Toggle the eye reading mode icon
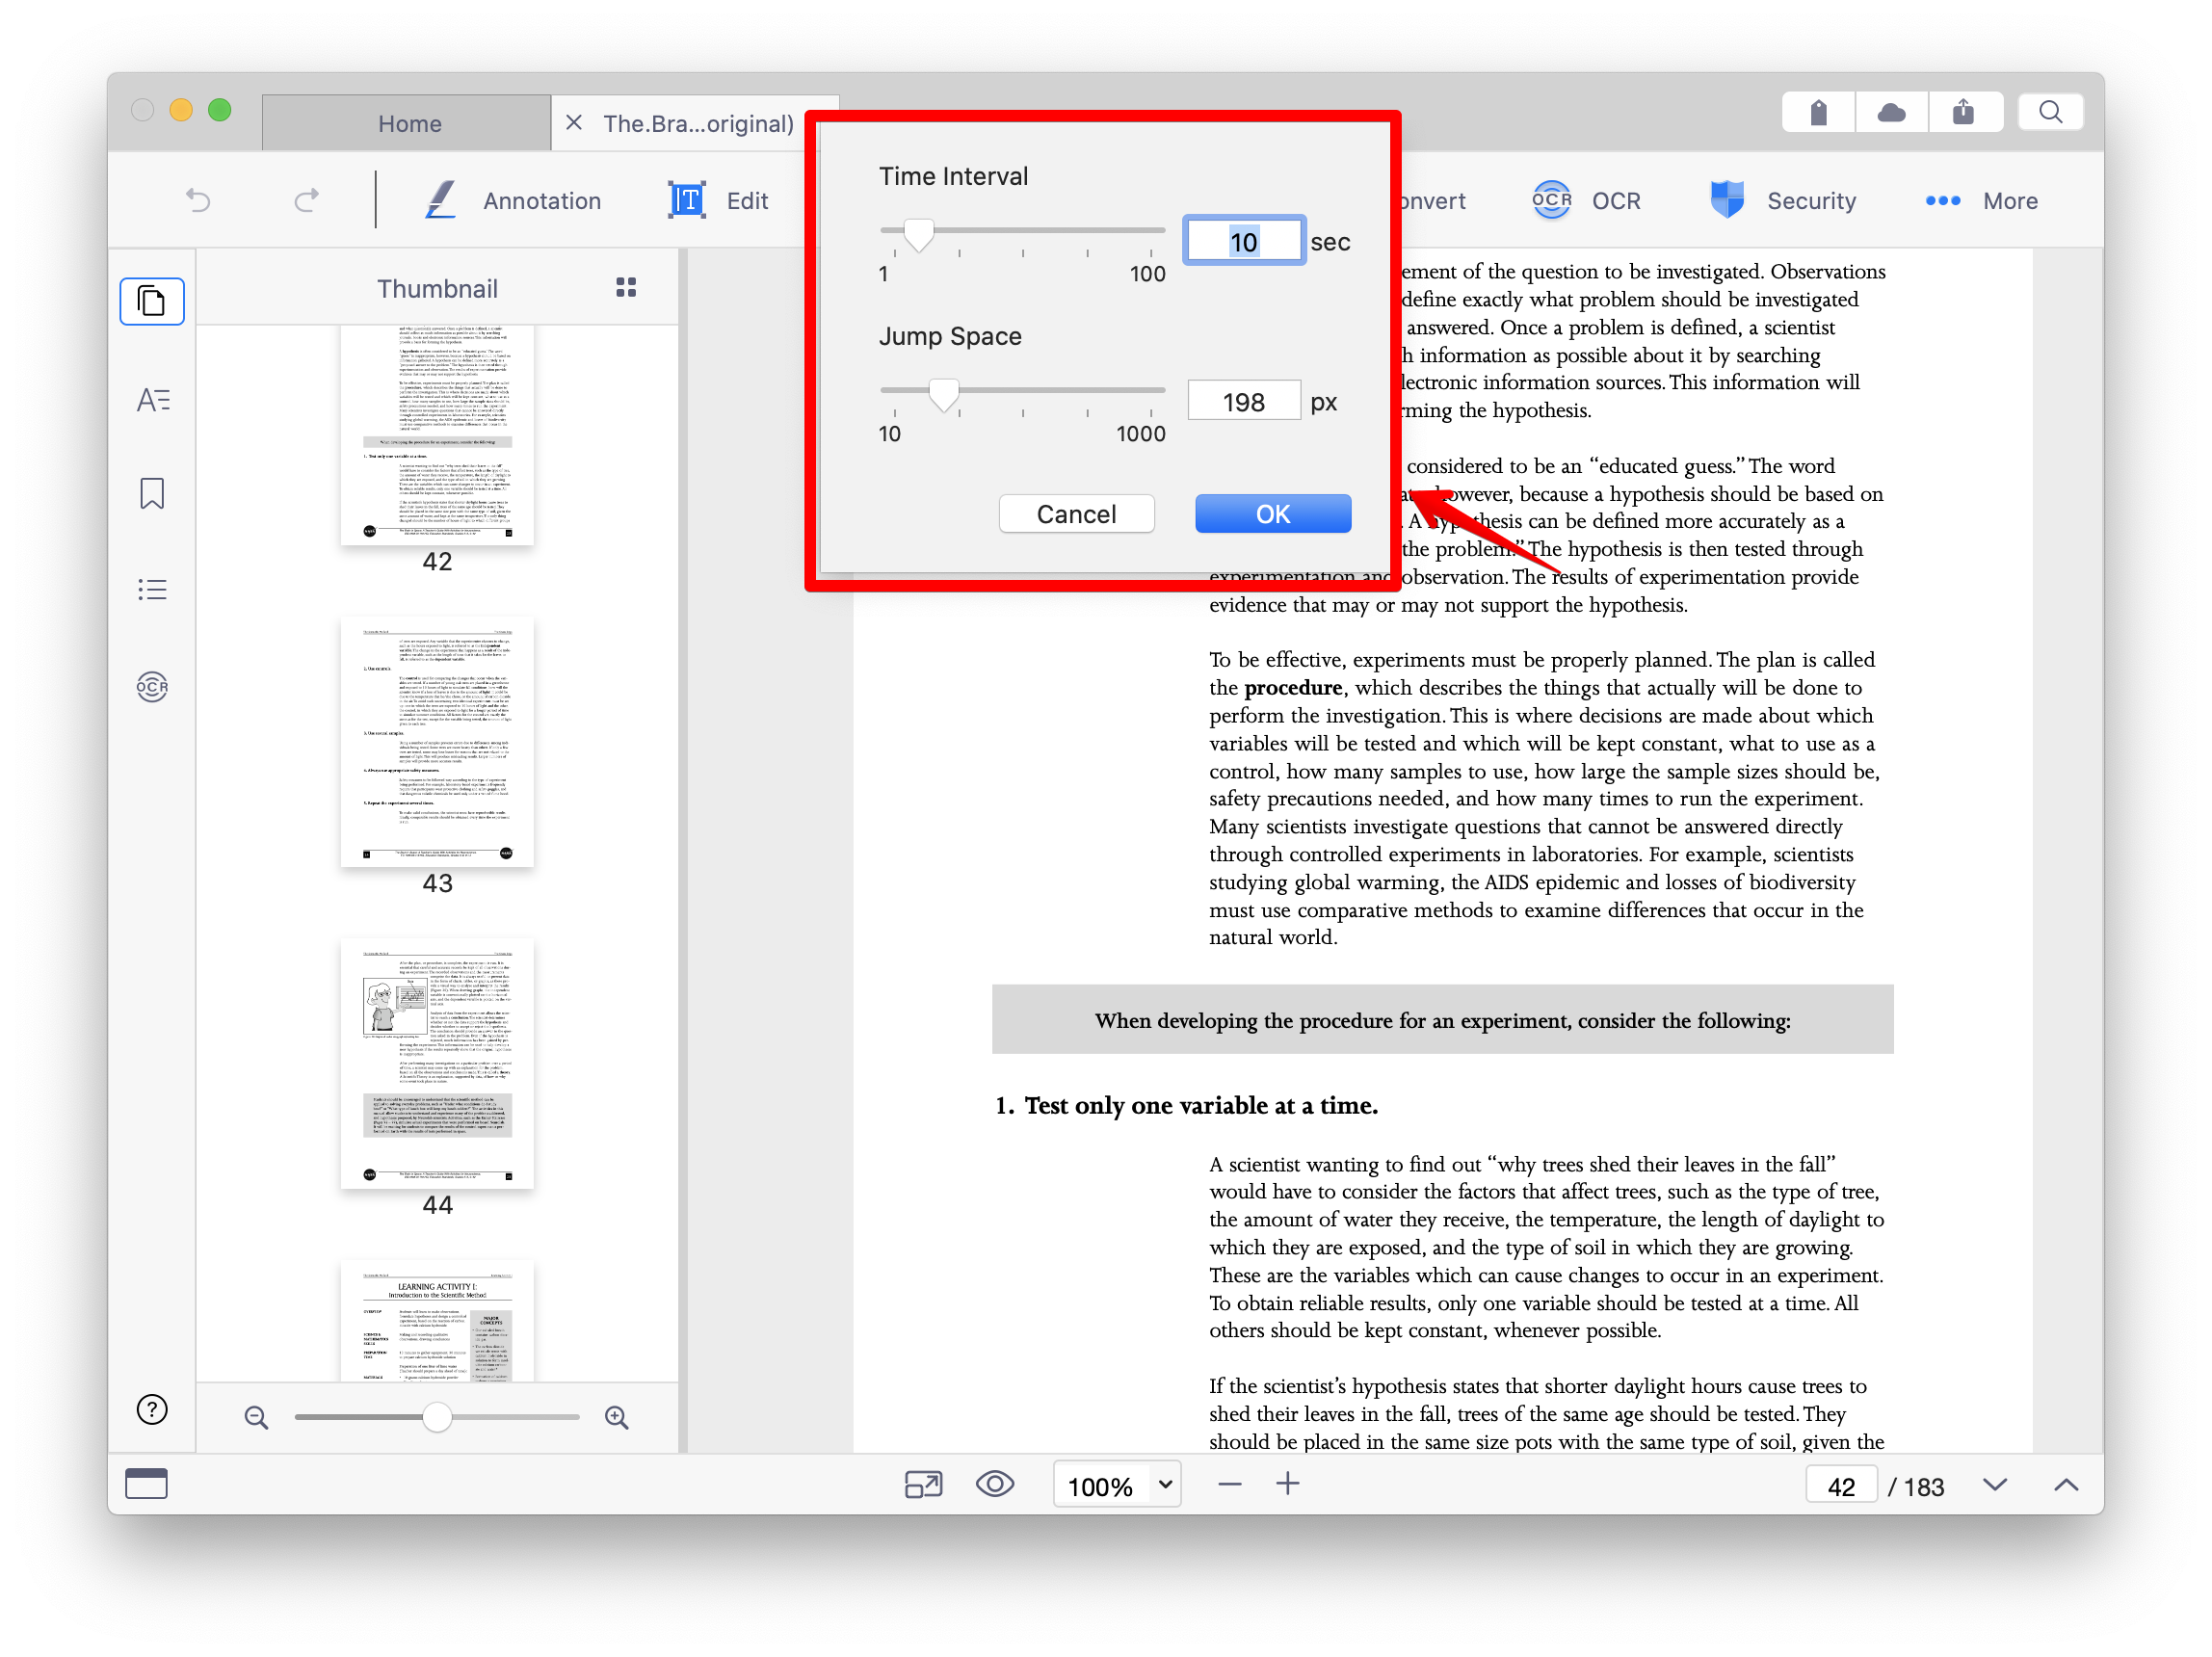 click(x=994, y=1484)
